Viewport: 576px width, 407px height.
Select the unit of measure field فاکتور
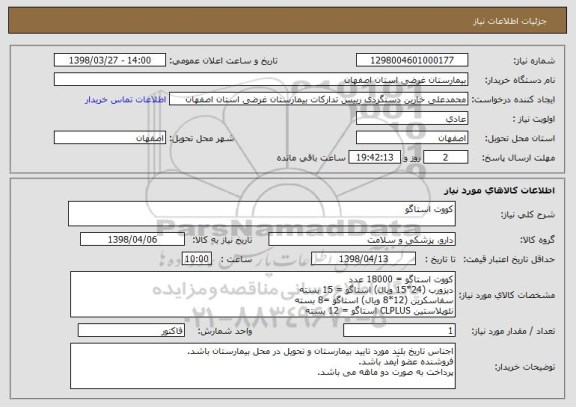131,331
